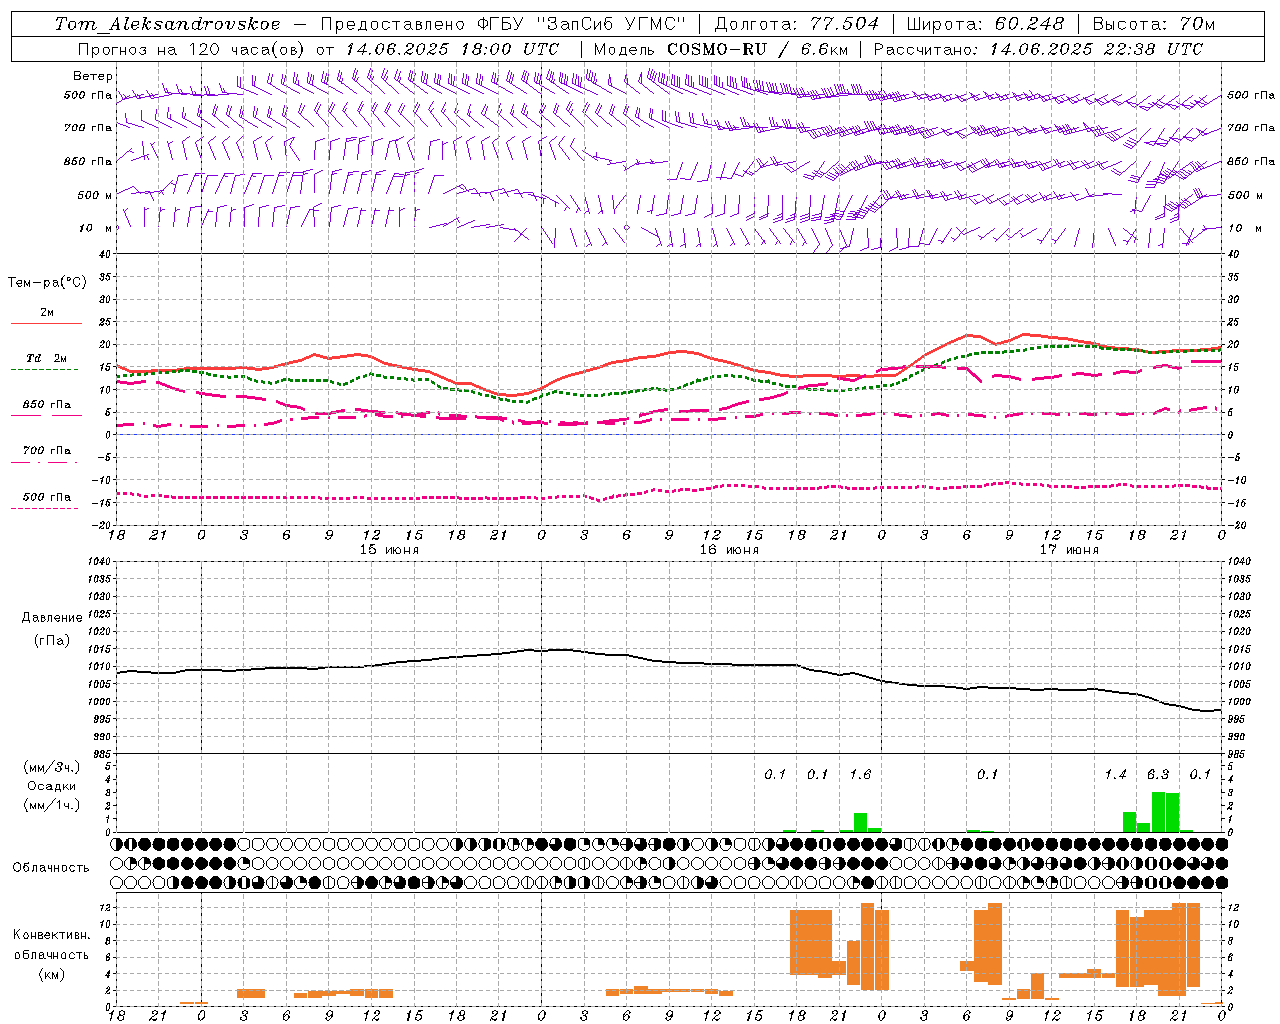This screenshot has width=1280, height=1024.
Task: Click the Тем-ра(°C) temperature panel label
Action: [x=47, y=283]
